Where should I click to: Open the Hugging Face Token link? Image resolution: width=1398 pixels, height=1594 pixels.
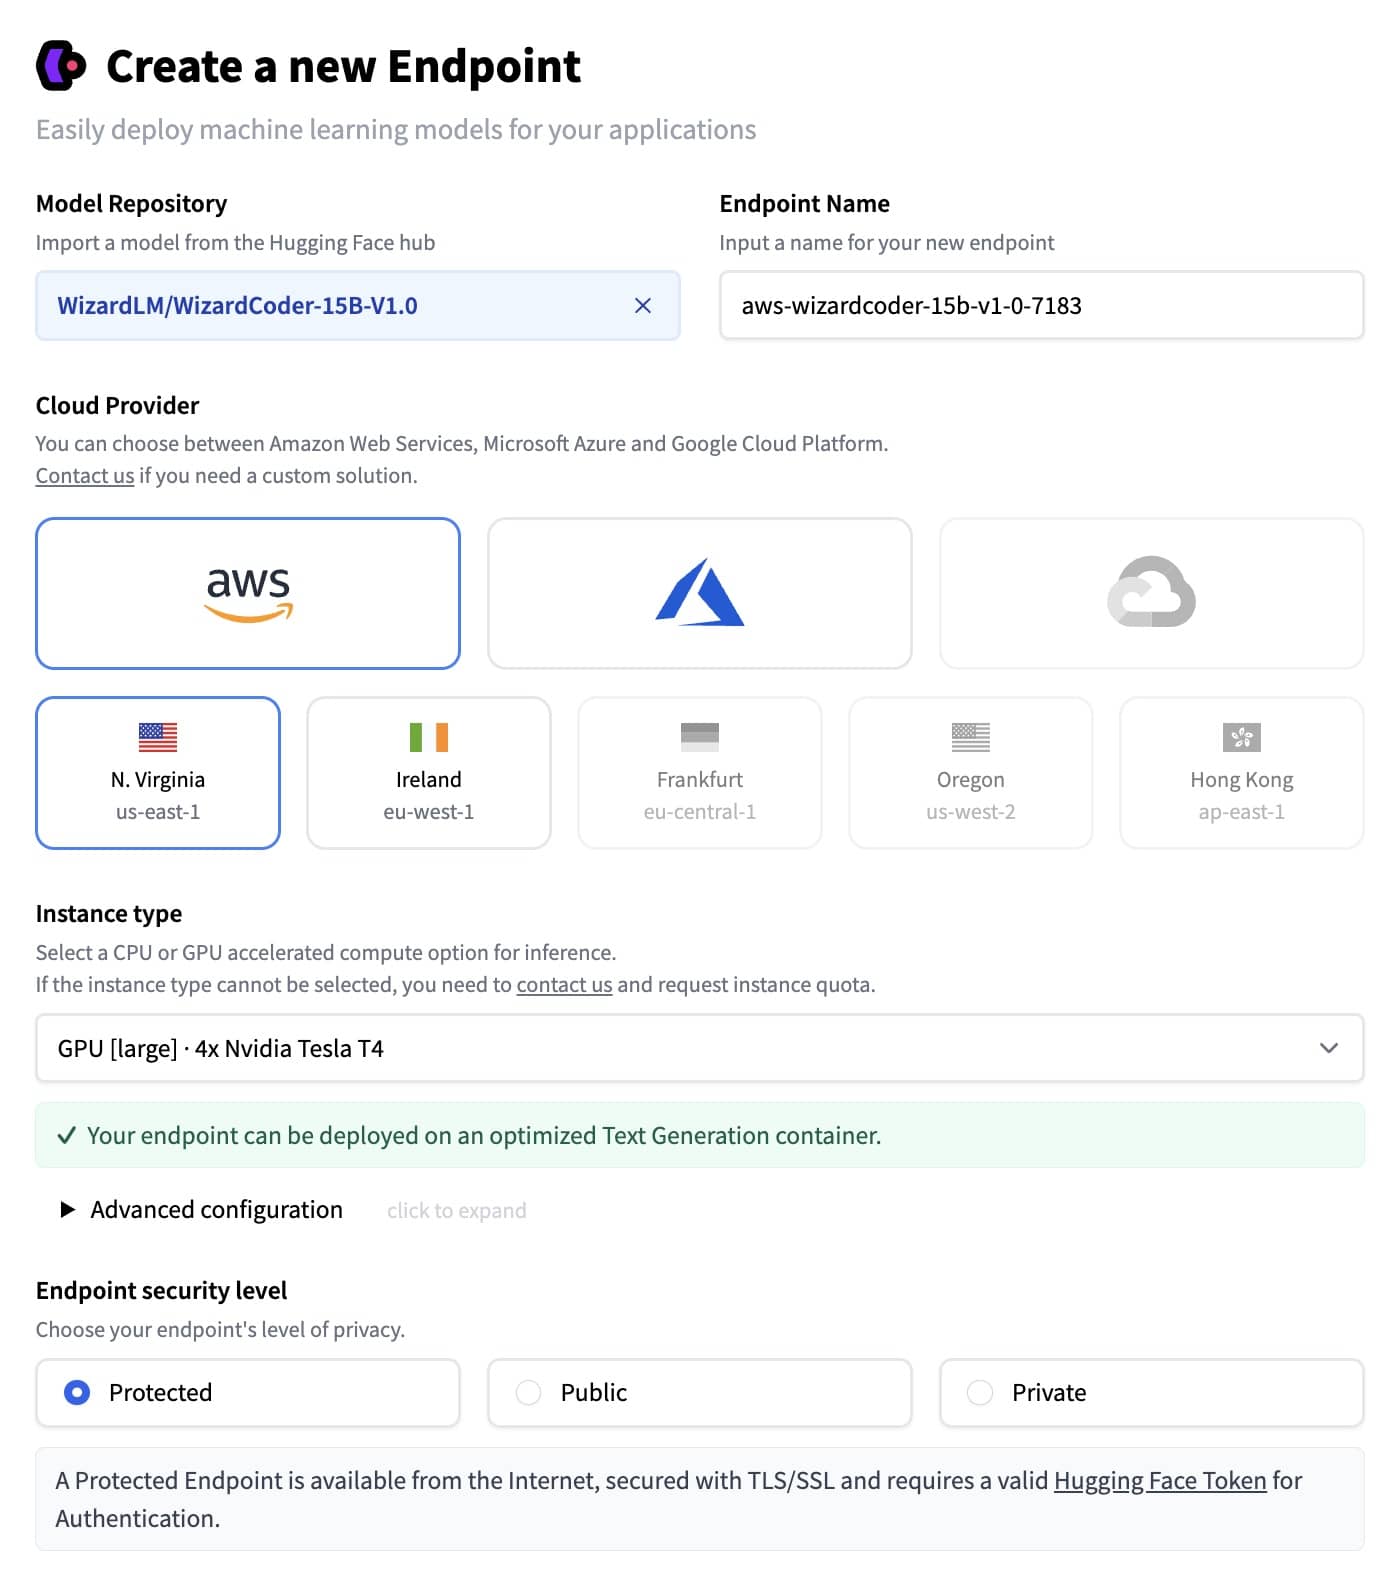[1160, 1481]
